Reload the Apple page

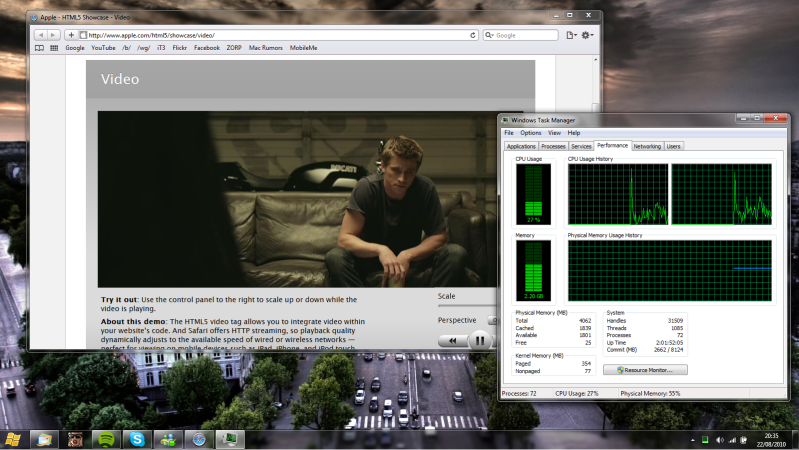[x=472, y=35]
